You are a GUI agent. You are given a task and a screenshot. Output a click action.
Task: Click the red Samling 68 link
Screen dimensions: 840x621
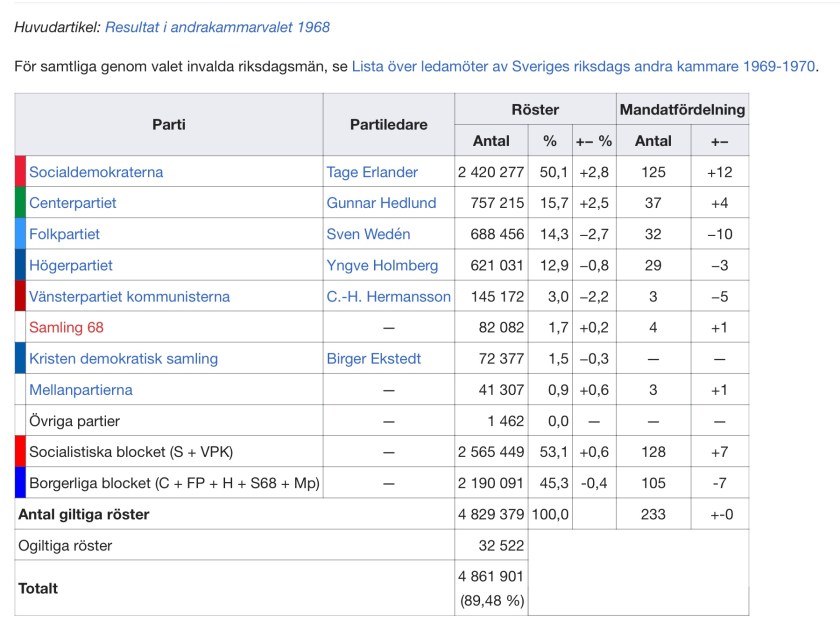pos(67,327)
